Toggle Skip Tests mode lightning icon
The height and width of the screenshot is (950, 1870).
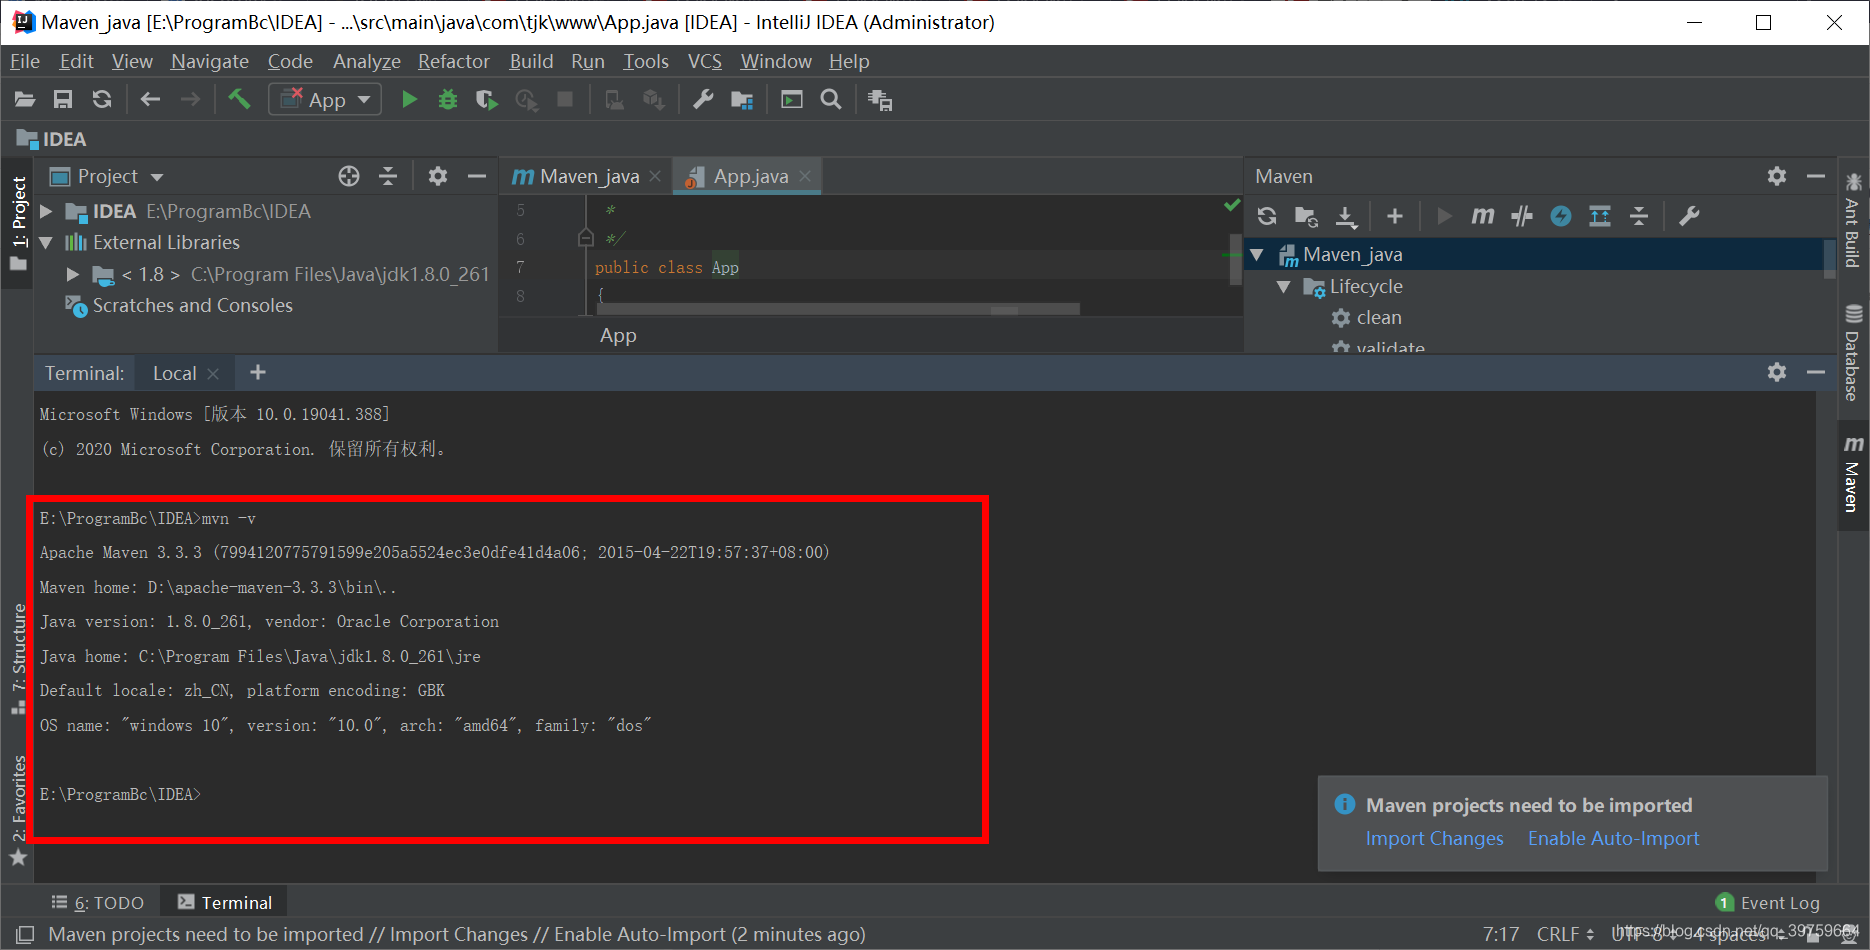coord(1561,216)
